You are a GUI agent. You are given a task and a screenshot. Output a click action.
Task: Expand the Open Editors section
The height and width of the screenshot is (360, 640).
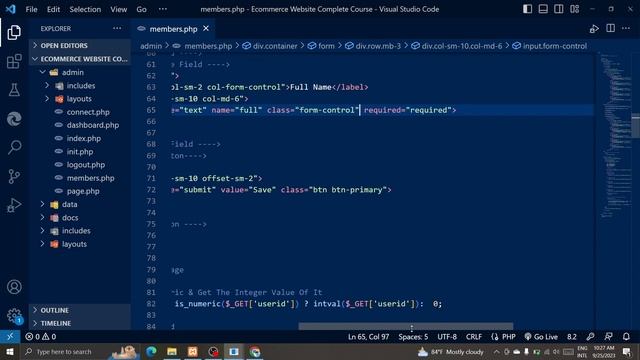(80, 45)
